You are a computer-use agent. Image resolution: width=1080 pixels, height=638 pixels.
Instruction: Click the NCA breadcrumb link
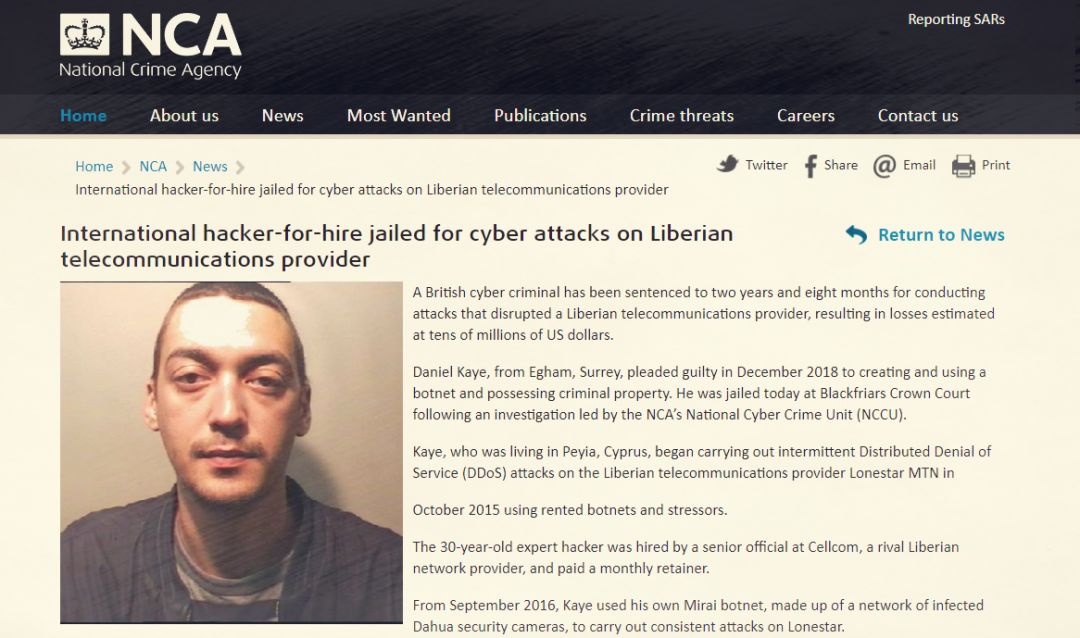(x=153, y=167)
